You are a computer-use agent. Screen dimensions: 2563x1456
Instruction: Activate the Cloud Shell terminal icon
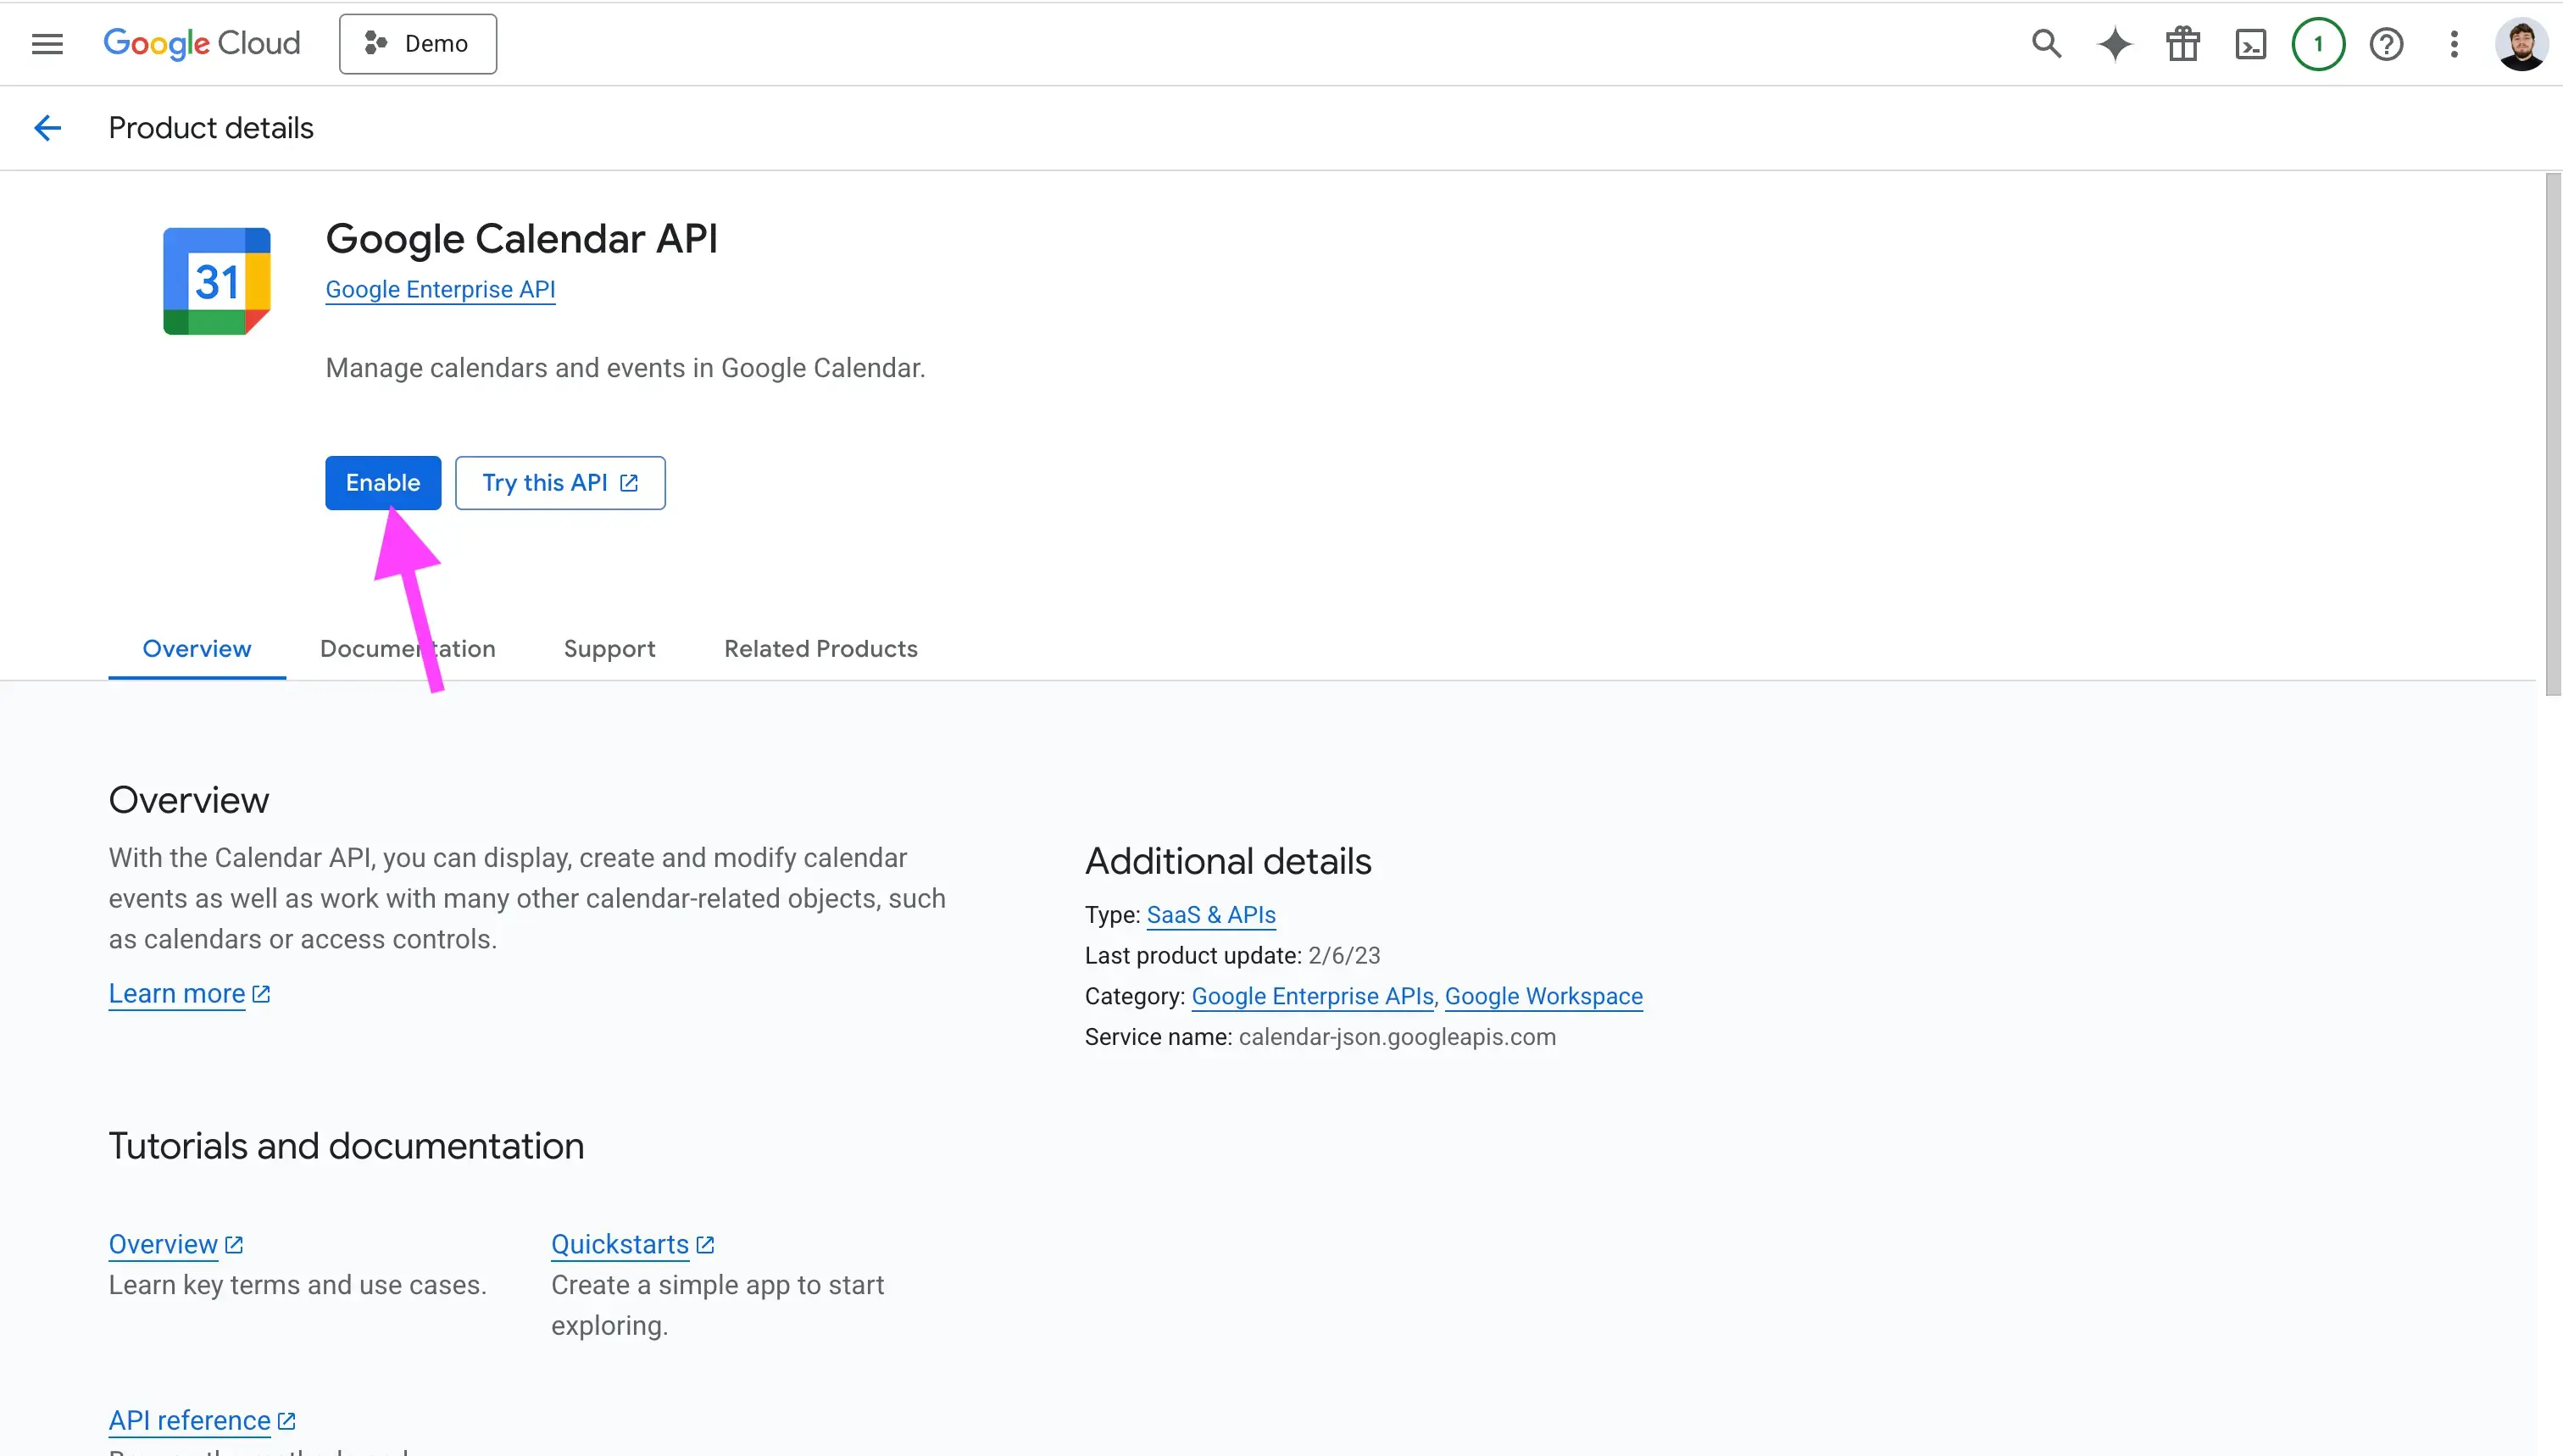click(2250, 44)
